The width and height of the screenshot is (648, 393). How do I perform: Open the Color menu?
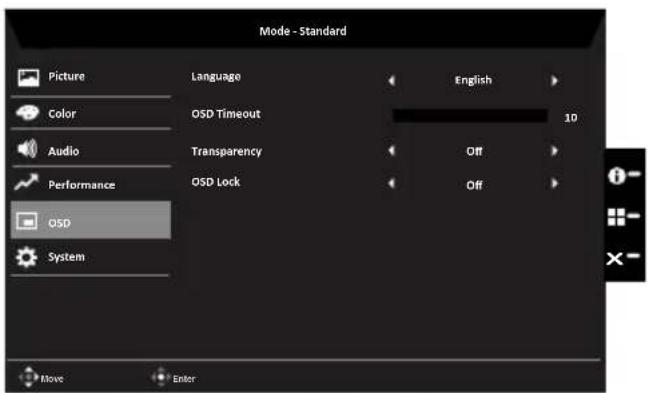pyautogui.click(x=91, y=113)
